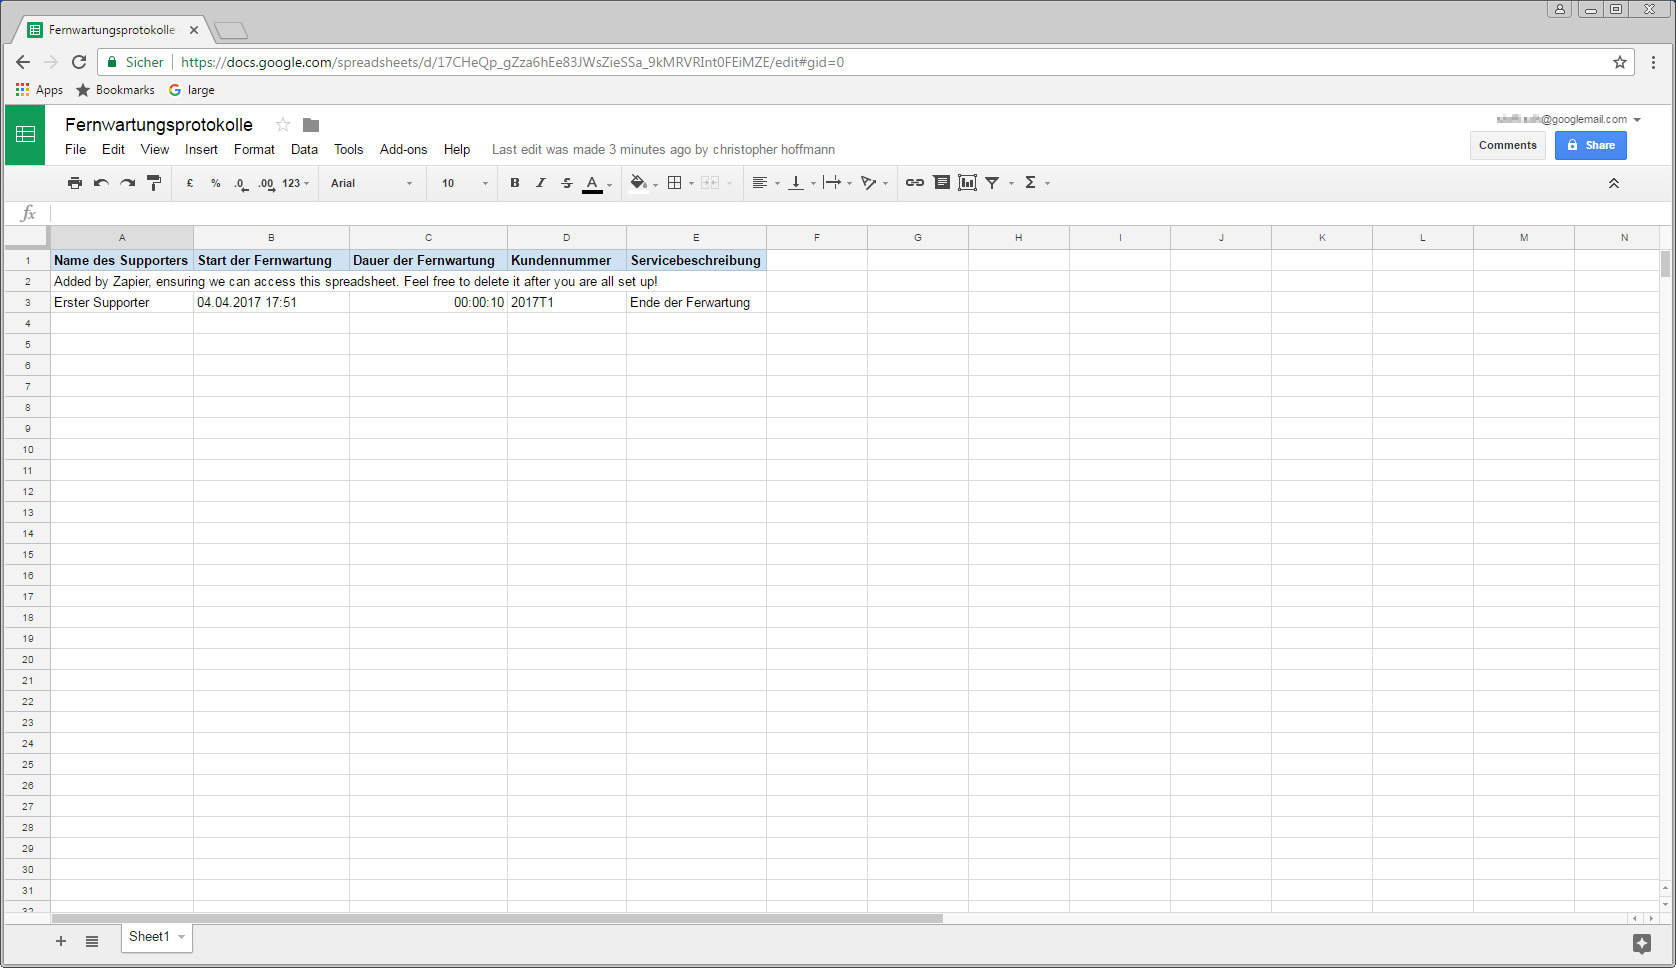Viewport: 1676px width, 968px height.
Task: Click the Print icon in toolbar
Action: (x=75, y=183)
